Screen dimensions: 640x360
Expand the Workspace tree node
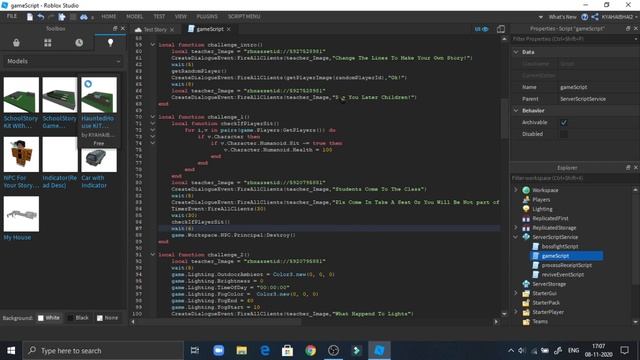point(516,190)
